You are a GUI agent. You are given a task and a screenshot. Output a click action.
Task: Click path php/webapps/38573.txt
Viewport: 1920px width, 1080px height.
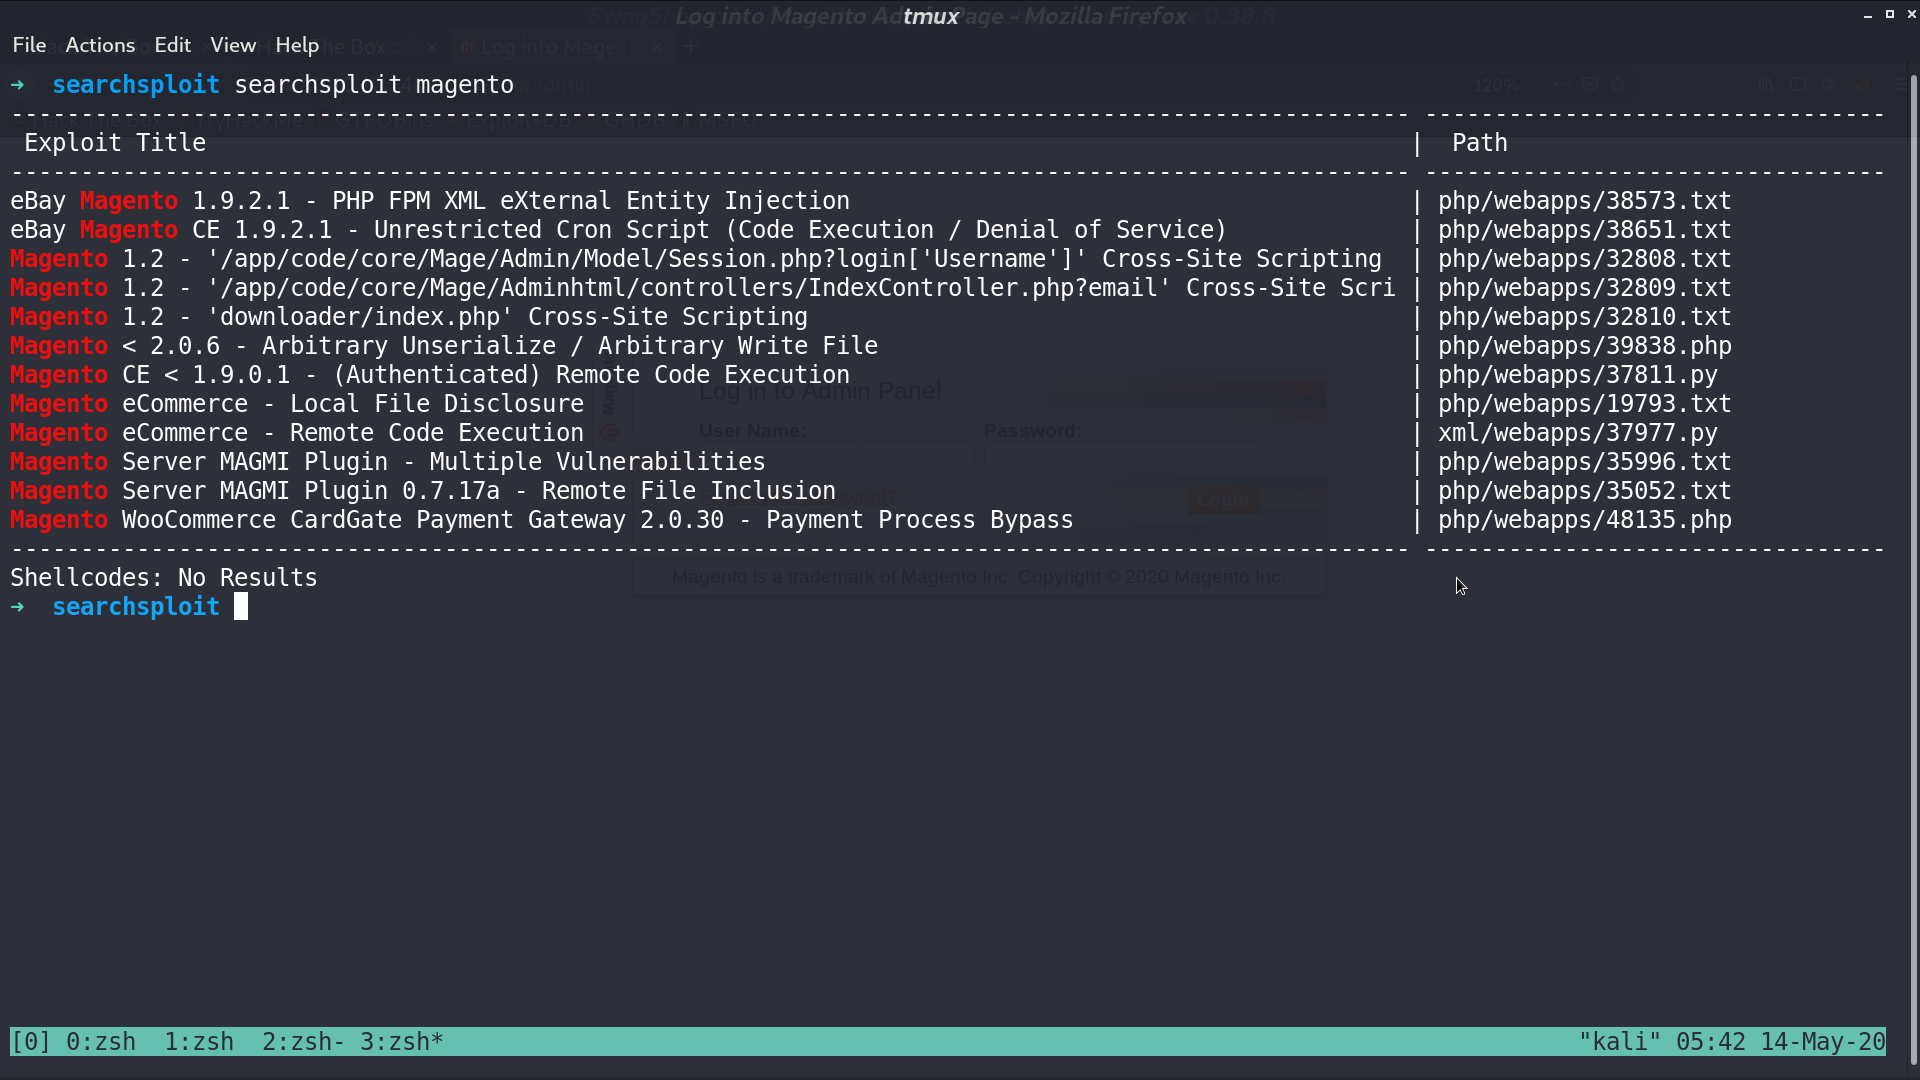point(1585,201)
